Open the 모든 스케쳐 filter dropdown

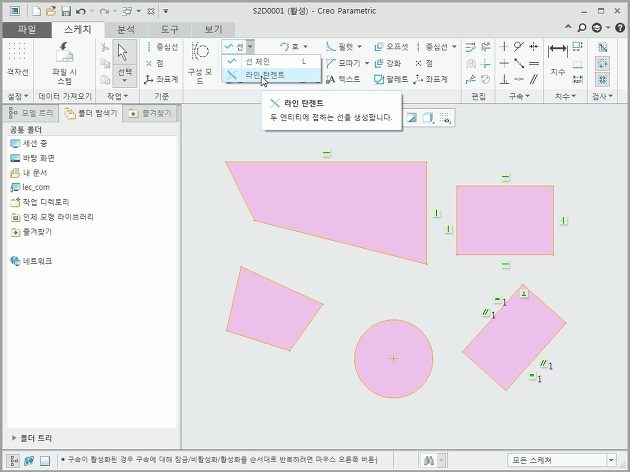(611, 460)
